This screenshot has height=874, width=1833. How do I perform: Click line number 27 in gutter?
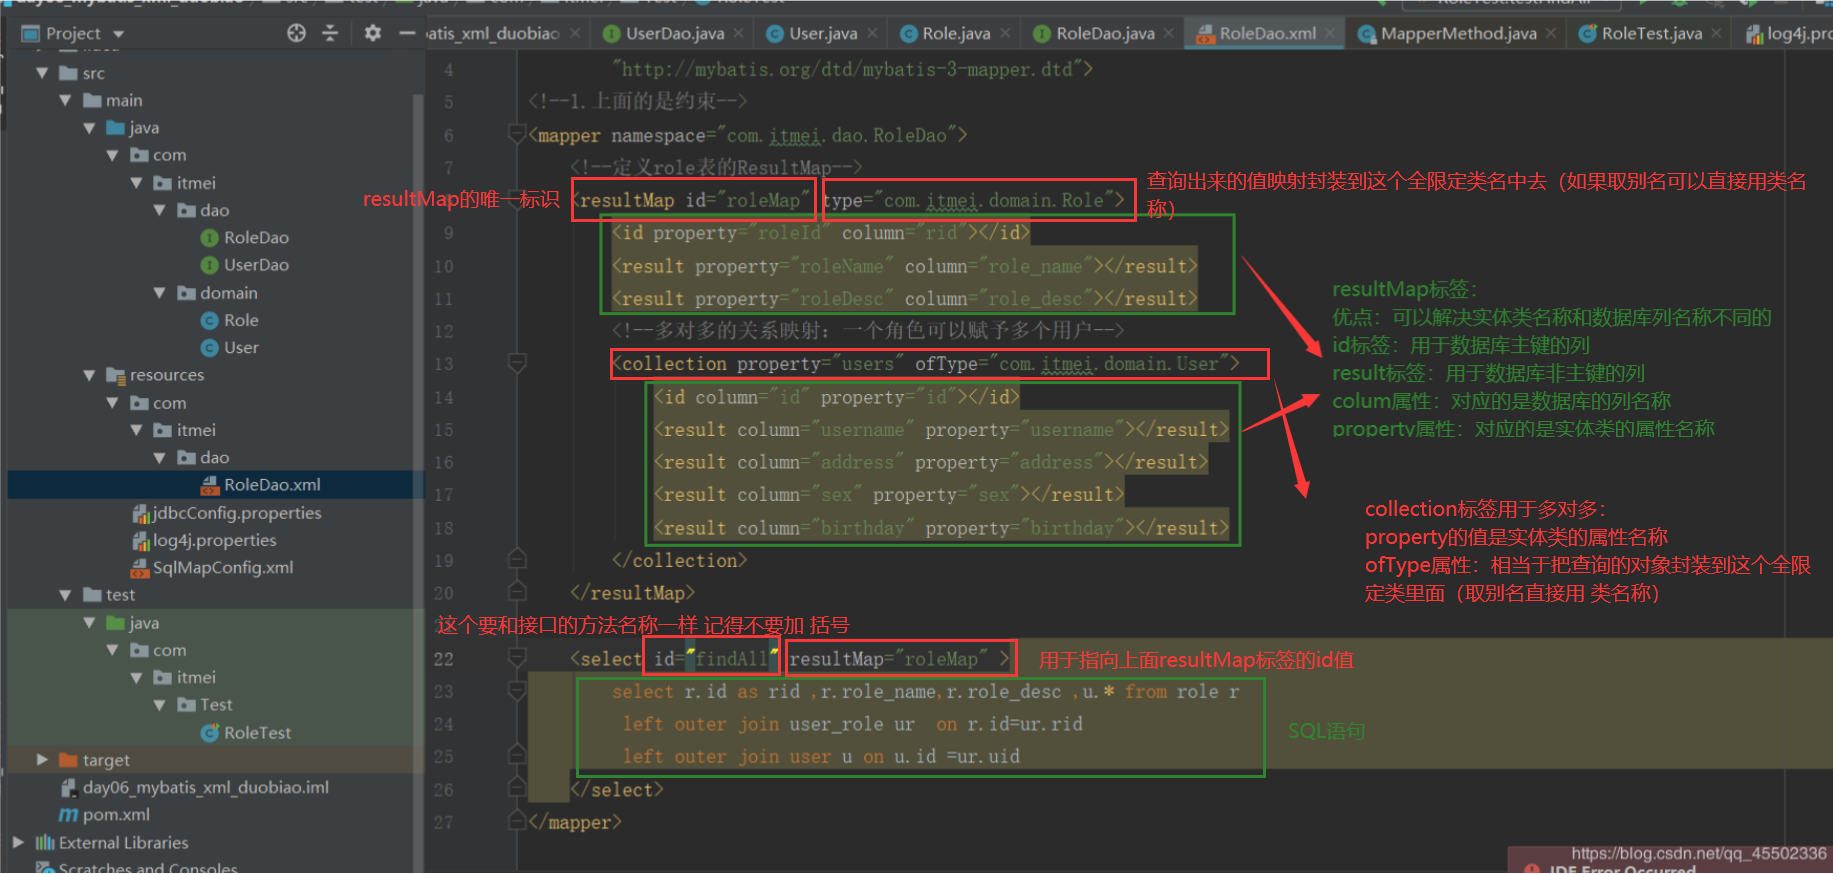pyautogui.click(x=443, y=822)
